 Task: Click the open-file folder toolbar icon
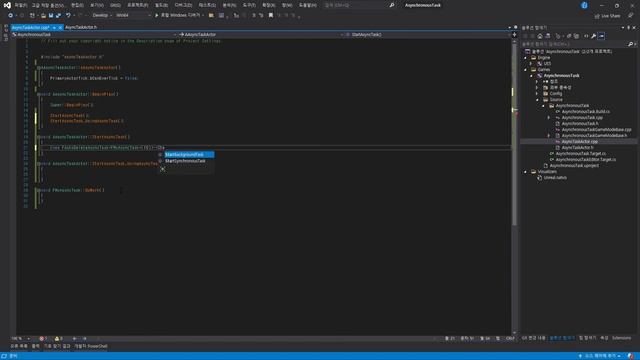click(x=43, y=15)
